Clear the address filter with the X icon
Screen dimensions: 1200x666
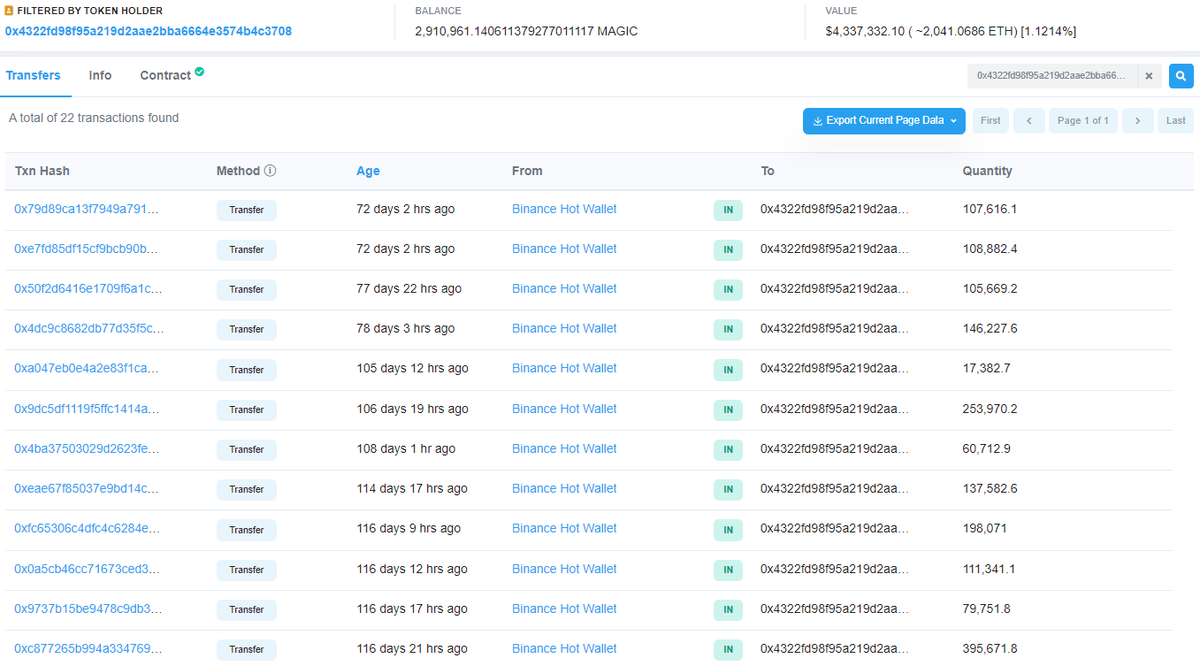point(1149,76)
